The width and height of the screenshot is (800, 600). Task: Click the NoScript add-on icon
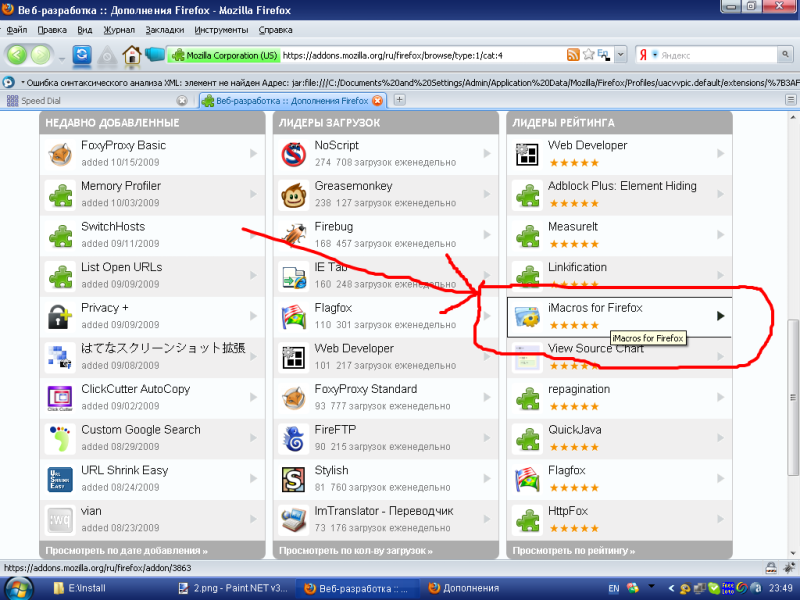293,154
